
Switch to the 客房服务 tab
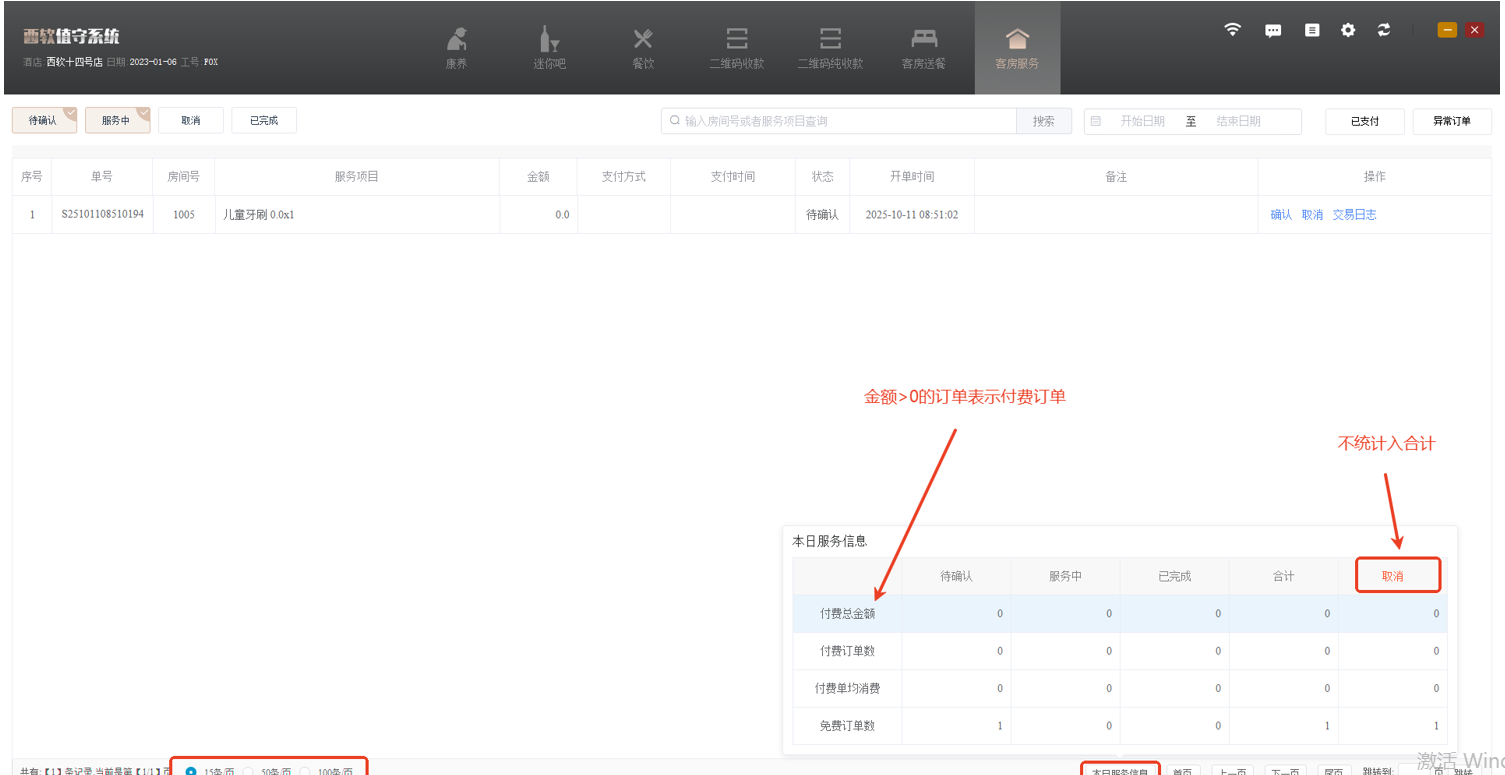pos(1017,48)
